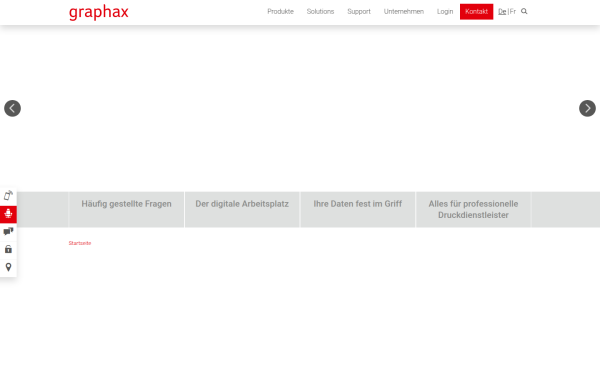Click the phone sidebar icon
Image resolution: width=600 pixels, height=375 pixels.
8,196
